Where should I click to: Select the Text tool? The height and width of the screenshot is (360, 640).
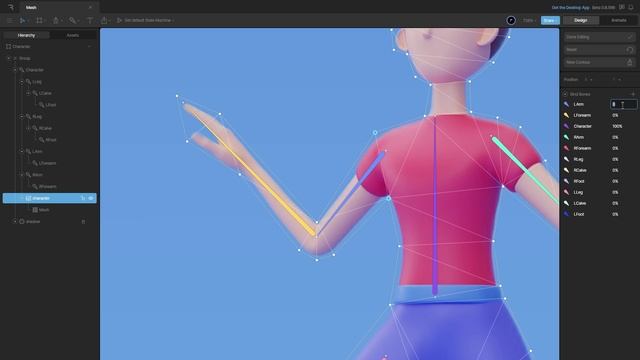point(90,20)
